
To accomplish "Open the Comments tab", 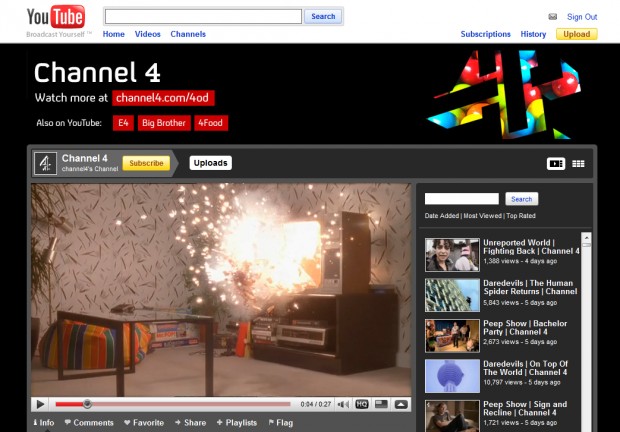I will (x=89, y=423).
